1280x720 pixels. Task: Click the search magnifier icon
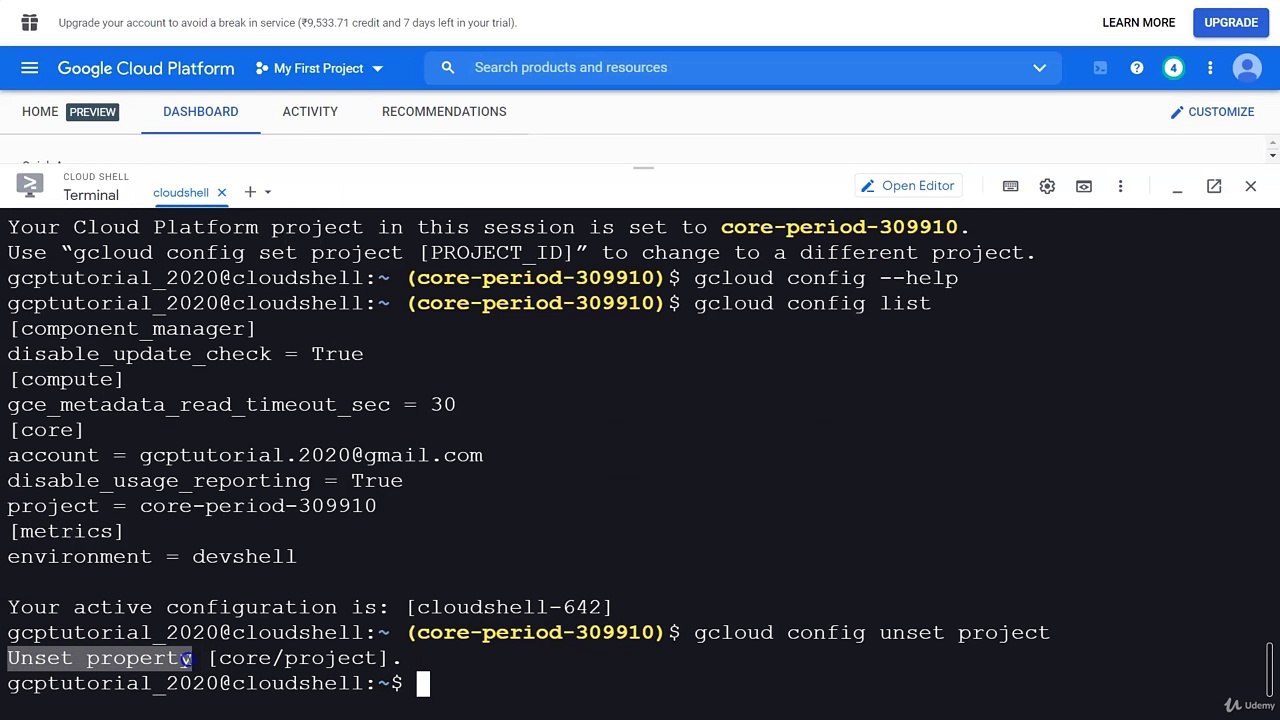click(x=448, y=67)
